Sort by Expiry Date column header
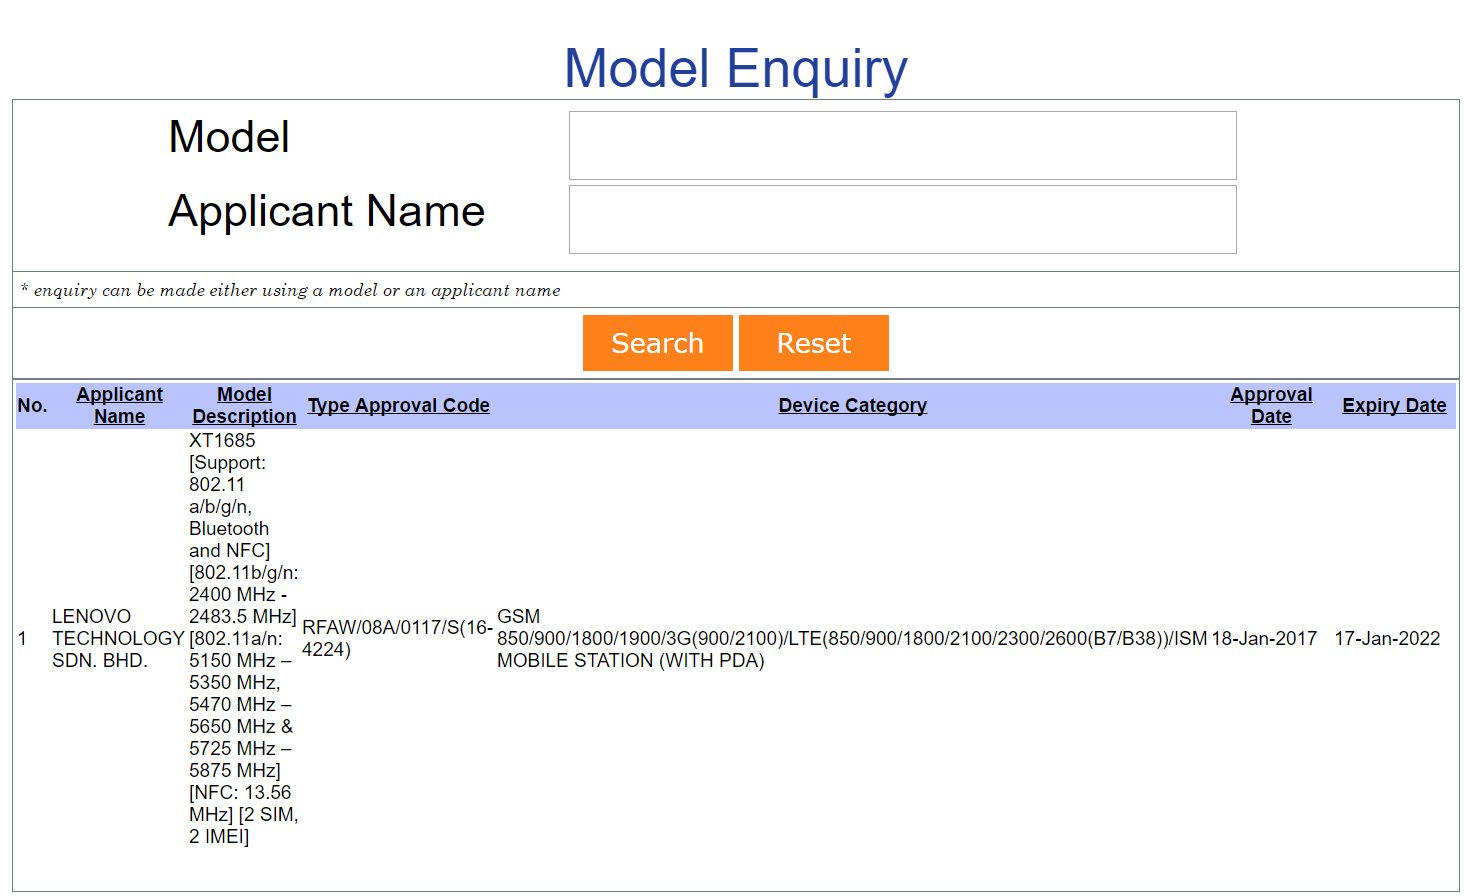Image resolution: width=1465 pixels, height=896 pixels. (1393, 405)
